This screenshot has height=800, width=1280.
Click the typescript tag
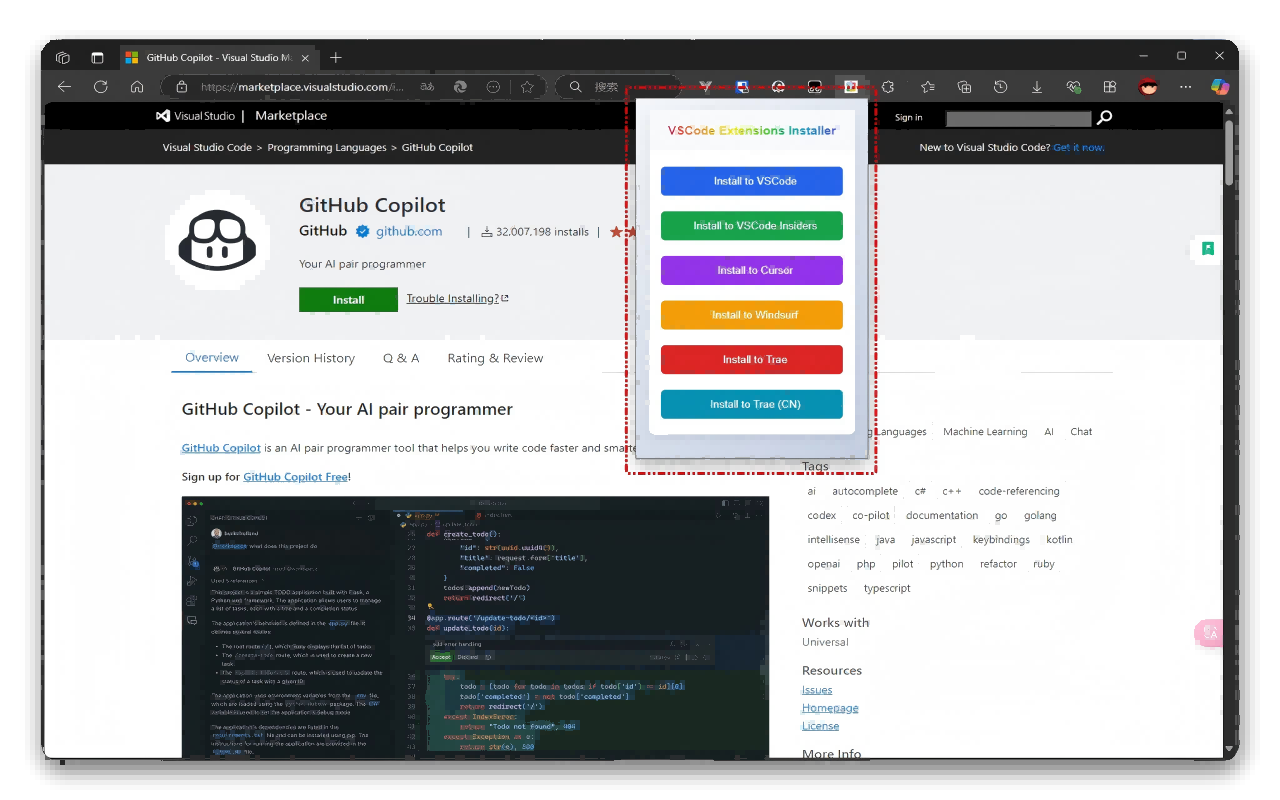pos(887,588)
